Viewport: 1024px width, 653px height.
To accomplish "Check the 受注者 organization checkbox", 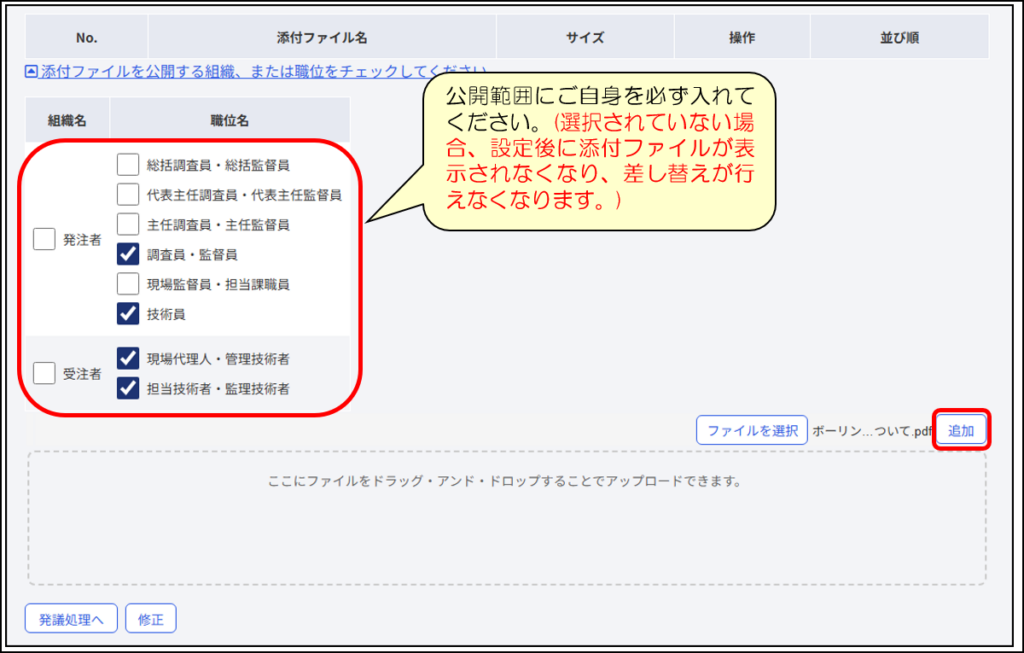I will 44,374.
